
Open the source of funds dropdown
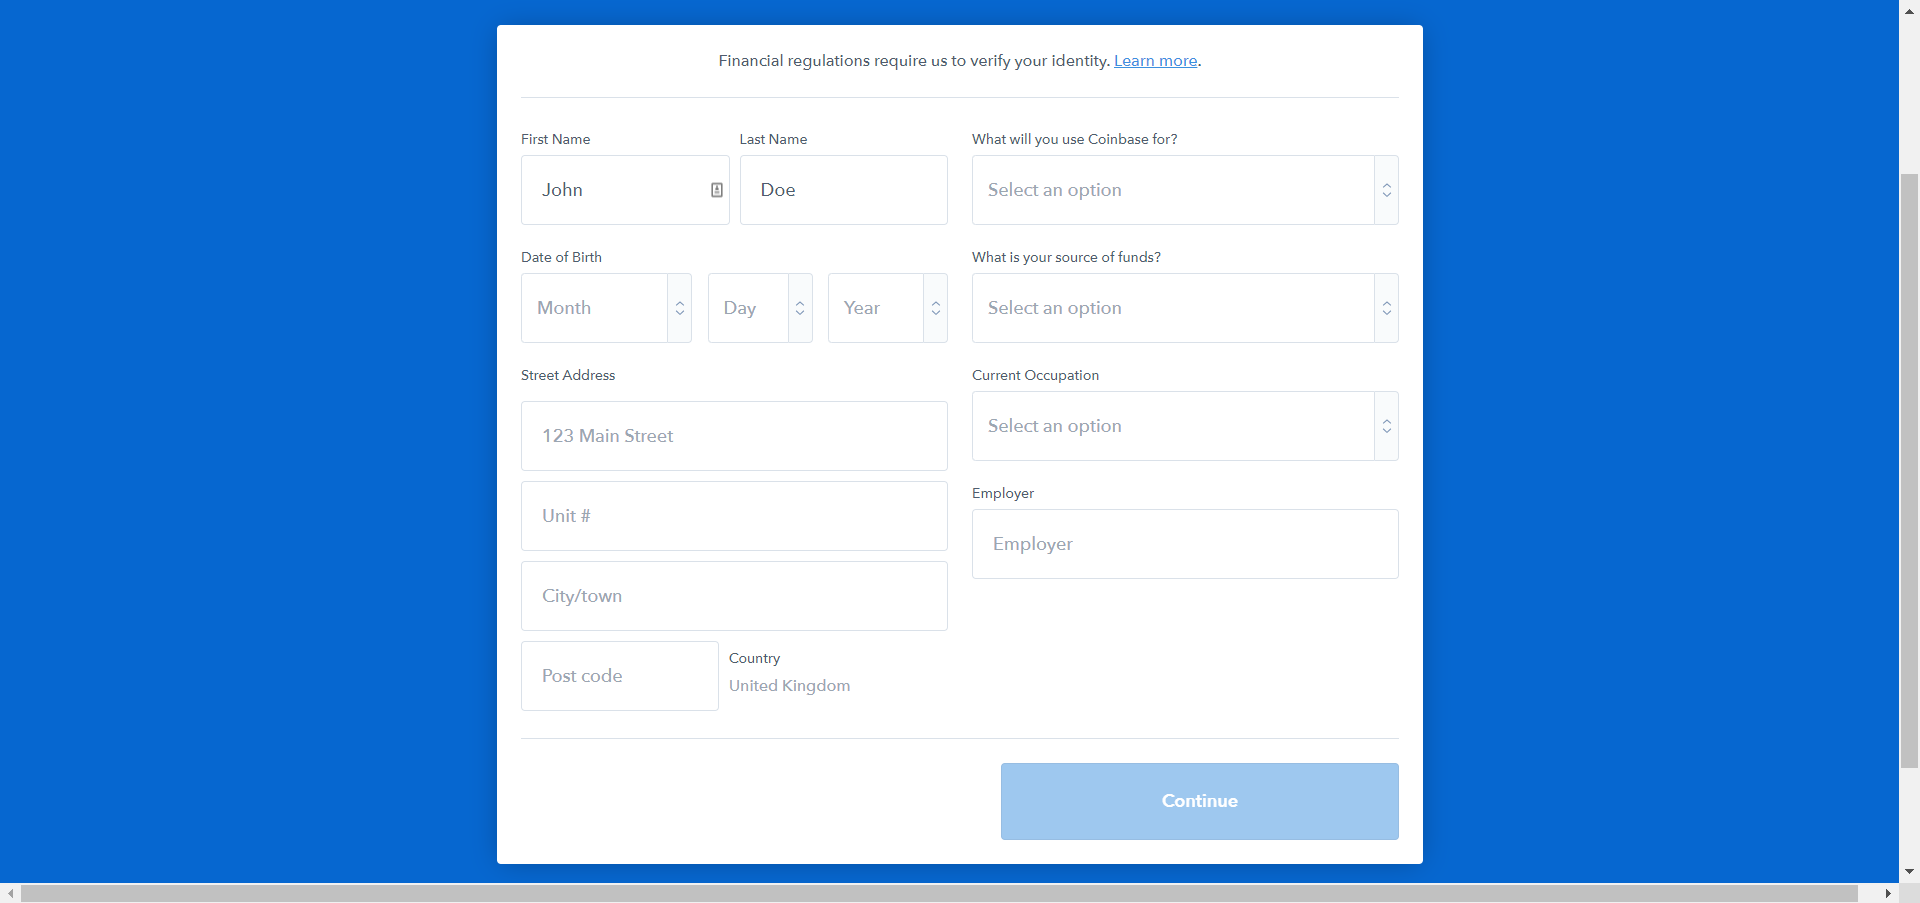(1185, 308)
